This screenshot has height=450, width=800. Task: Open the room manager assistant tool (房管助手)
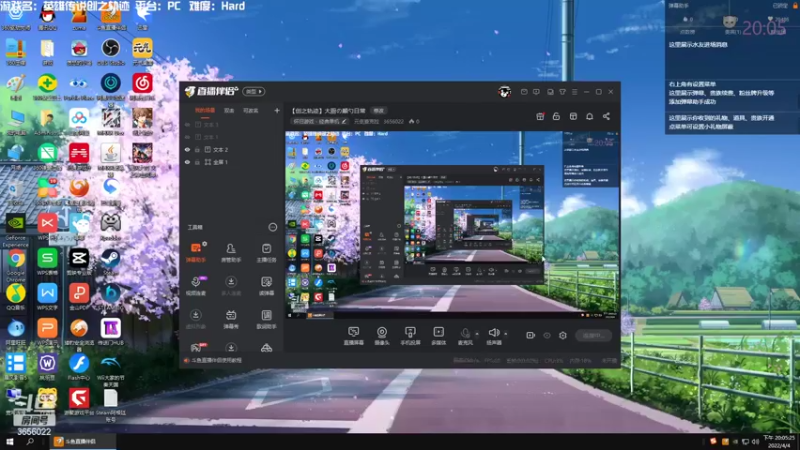tap(231, 252)
